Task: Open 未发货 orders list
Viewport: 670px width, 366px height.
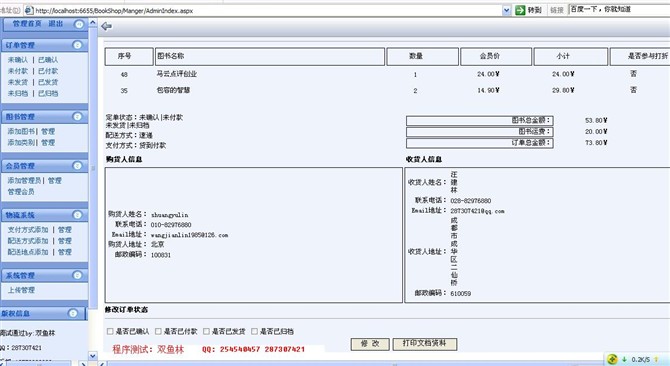Action: pos(18,82)
